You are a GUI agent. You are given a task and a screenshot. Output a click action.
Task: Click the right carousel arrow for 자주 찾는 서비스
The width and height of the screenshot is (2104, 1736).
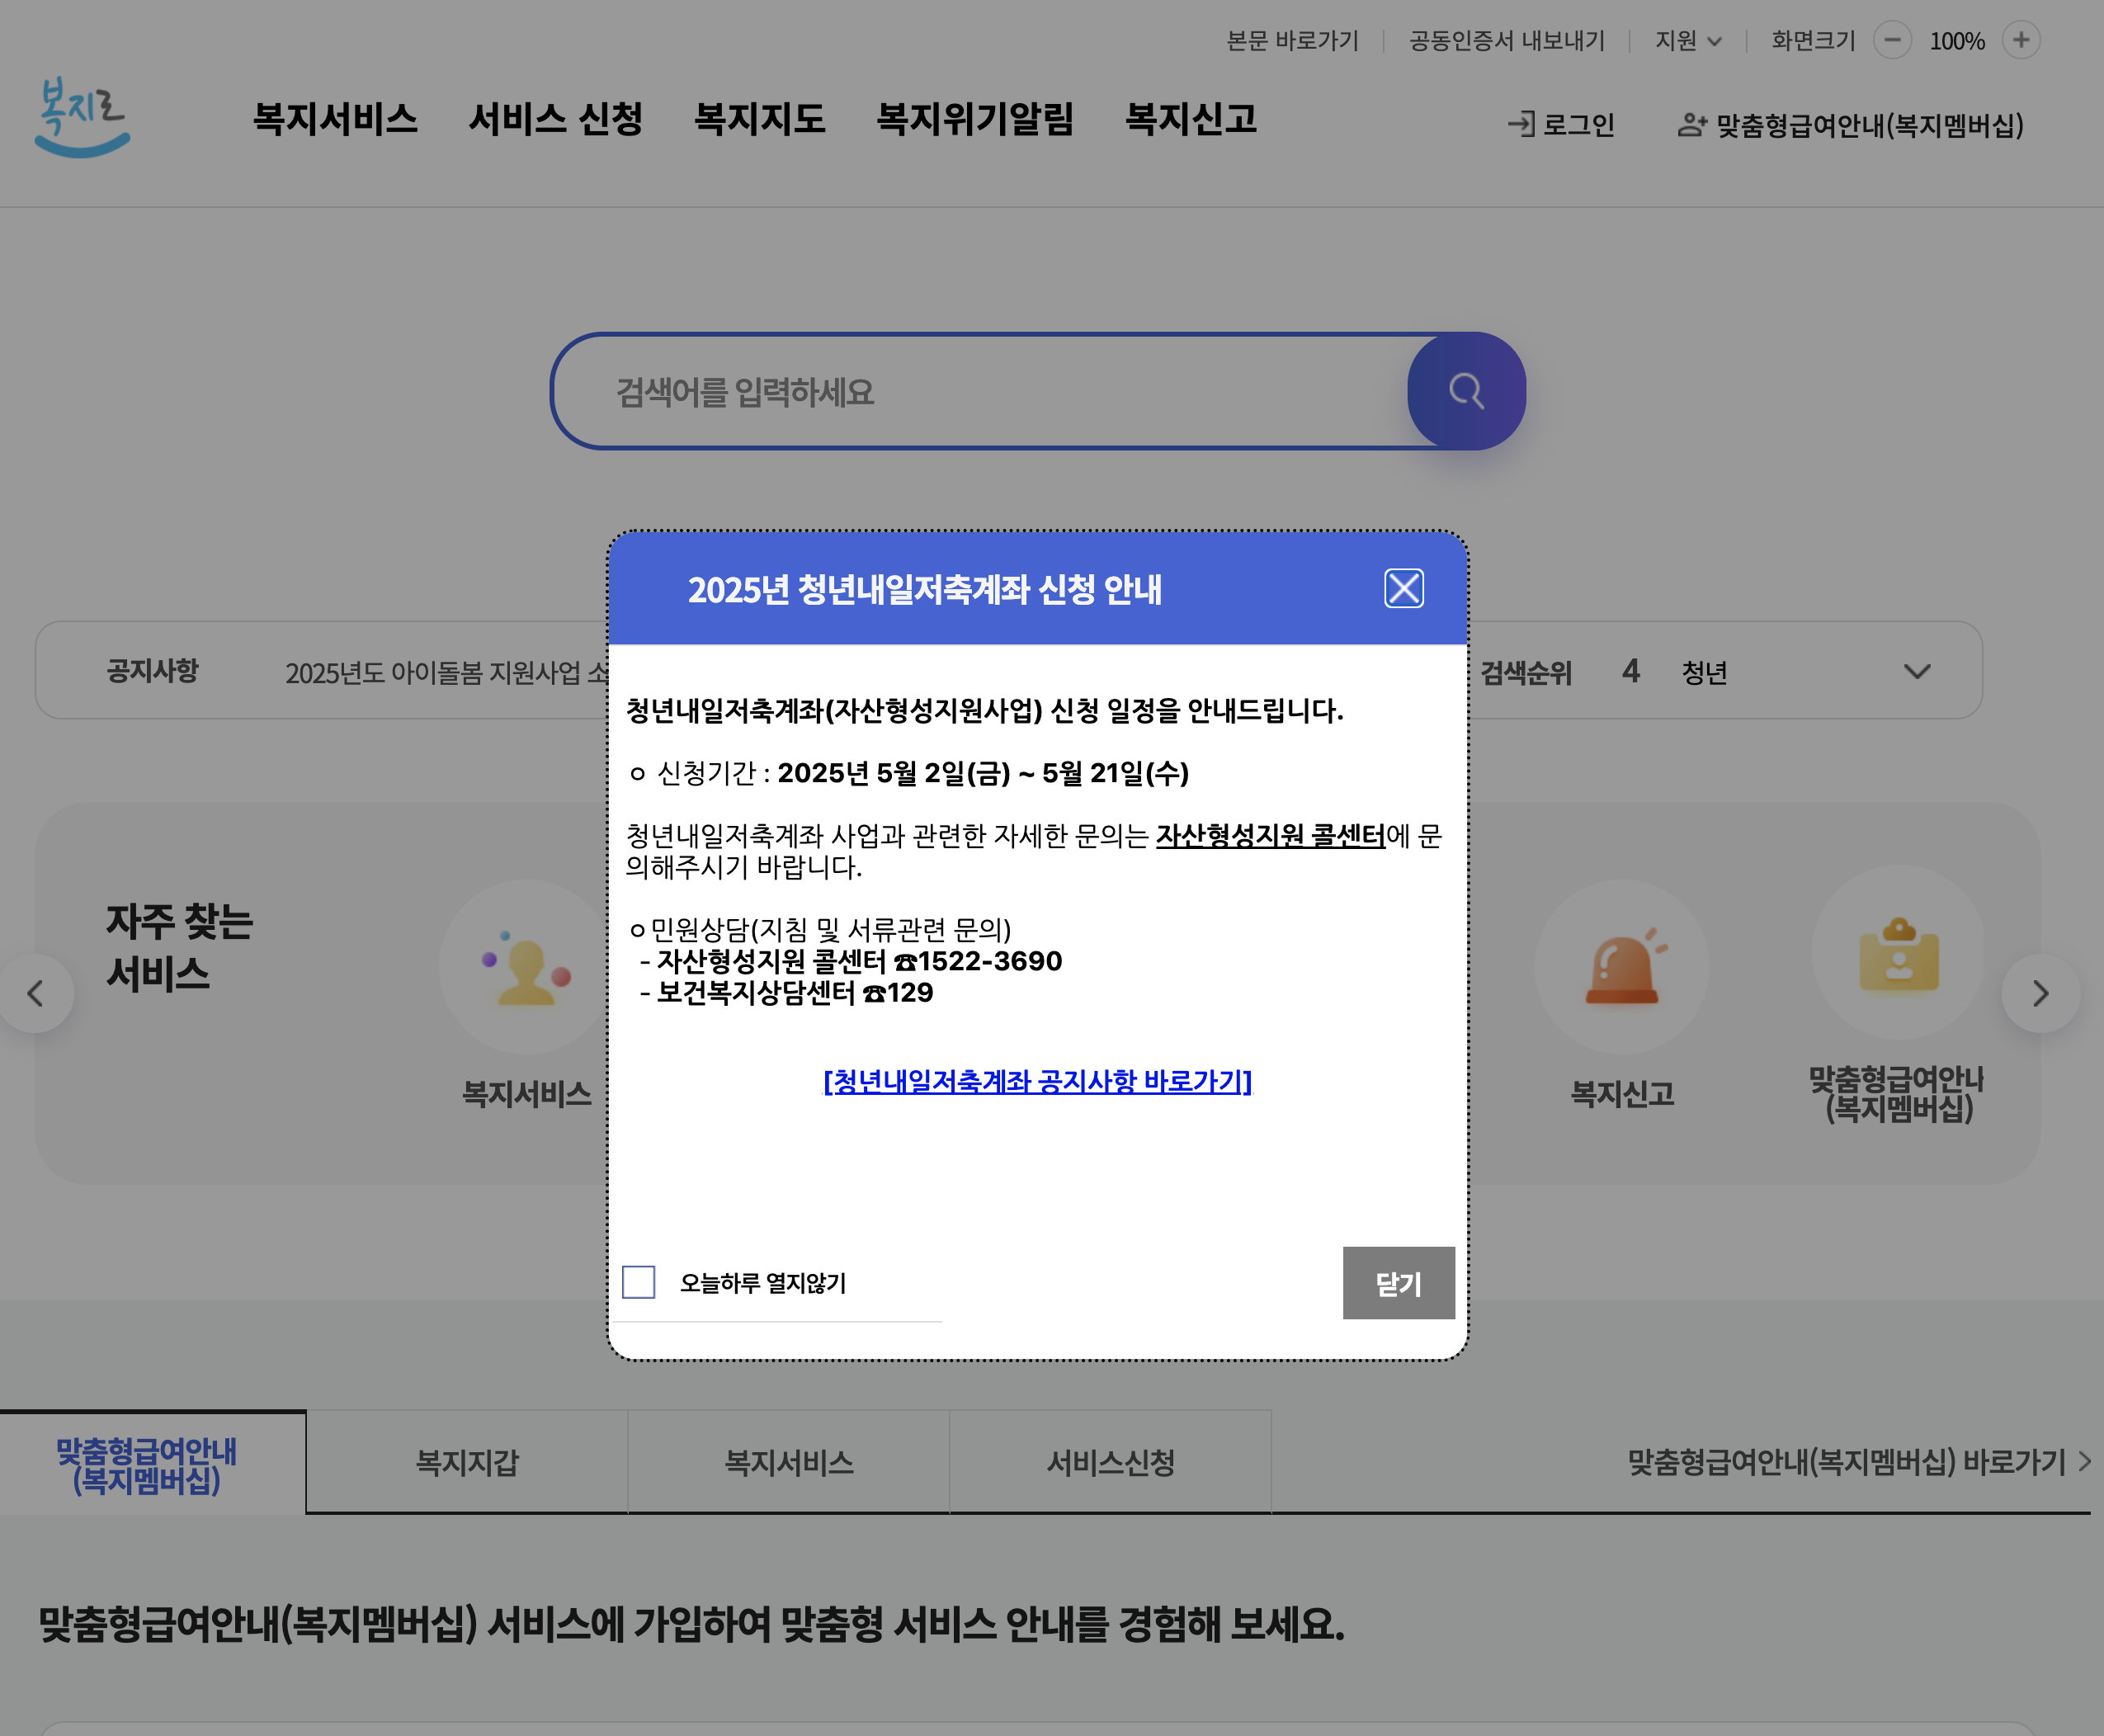pos(2040,993)
